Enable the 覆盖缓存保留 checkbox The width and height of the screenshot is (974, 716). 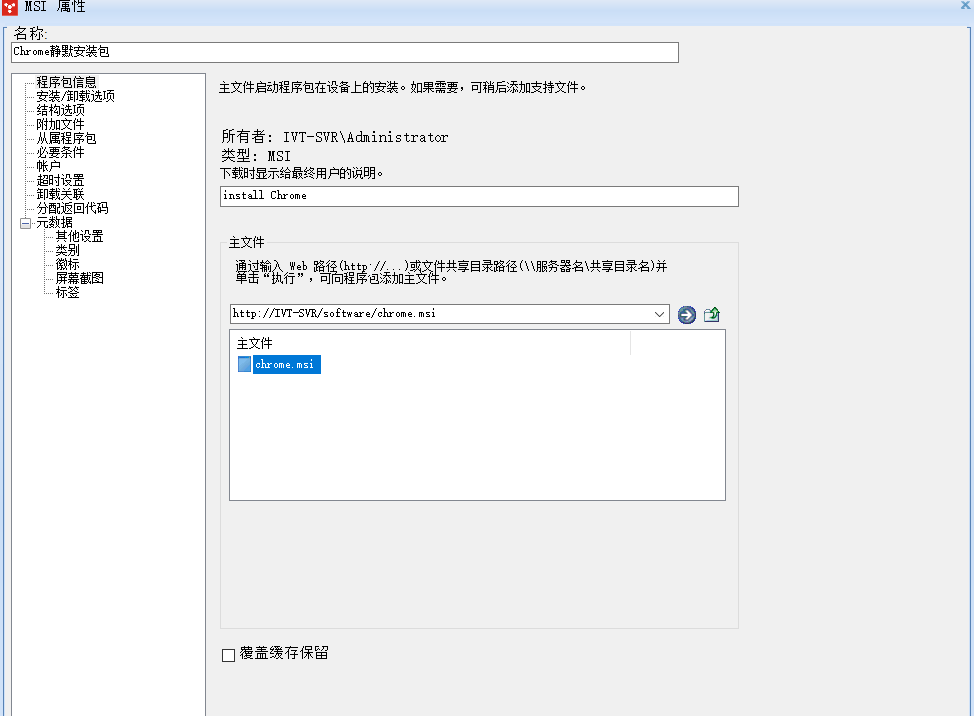226,654
